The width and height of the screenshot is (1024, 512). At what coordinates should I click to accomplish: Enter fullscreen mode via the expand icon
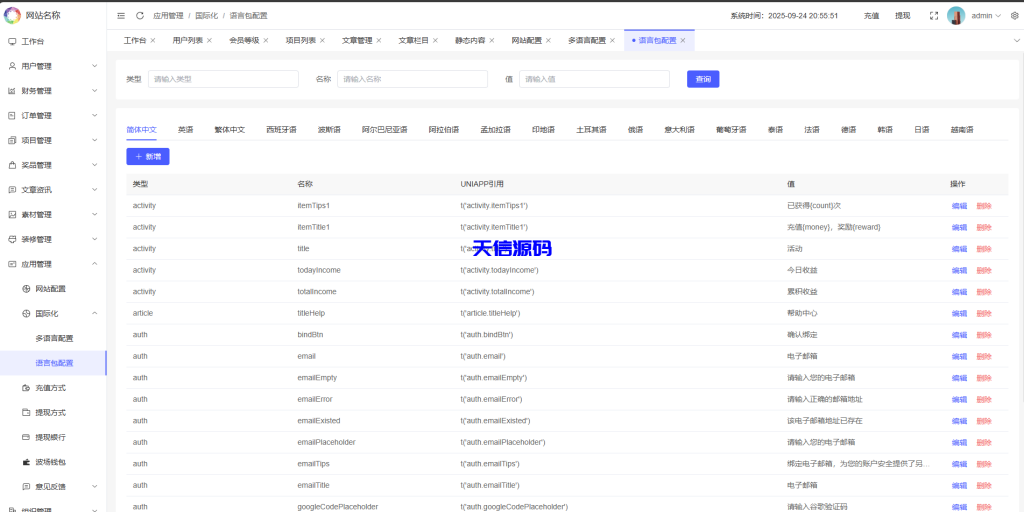pyautogui.click(x=933, y=16)
